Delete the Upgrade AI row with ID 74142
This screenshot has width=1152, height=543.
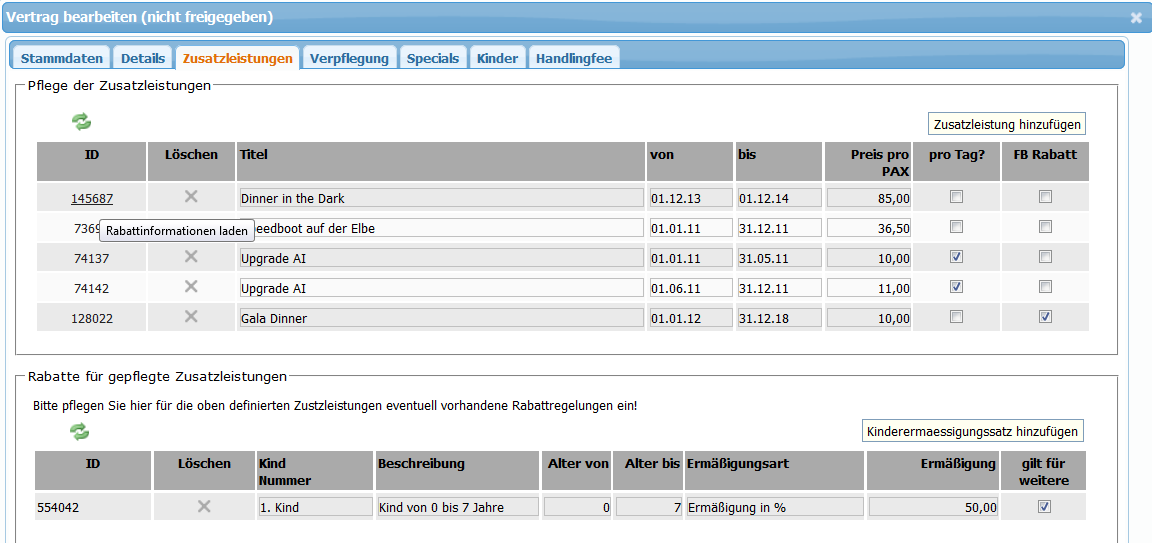pos(191,287)
